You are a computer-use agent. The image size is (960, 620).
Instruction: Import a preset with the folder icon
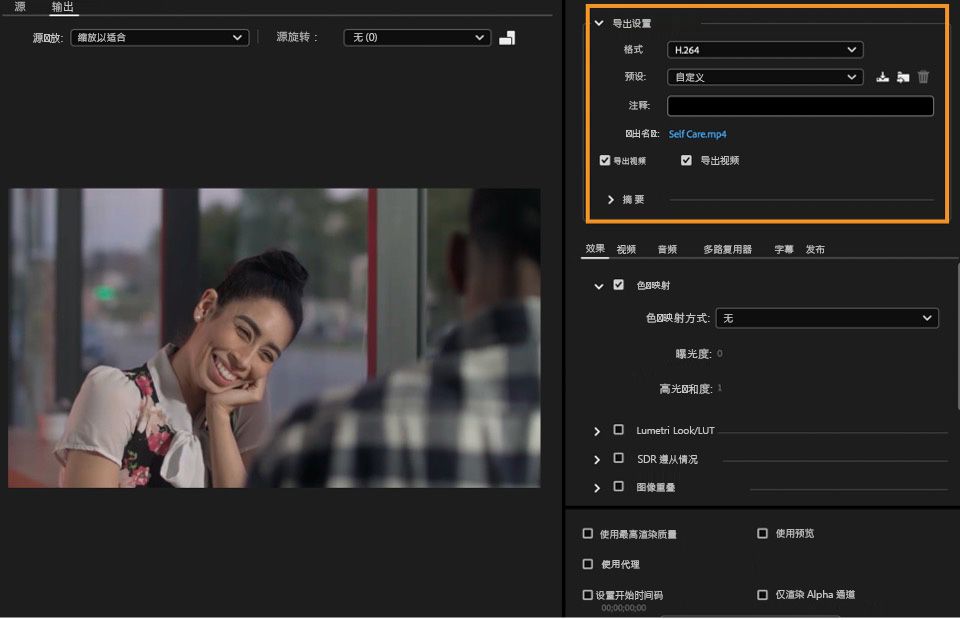pyautogui.click(x=903, y=77)
